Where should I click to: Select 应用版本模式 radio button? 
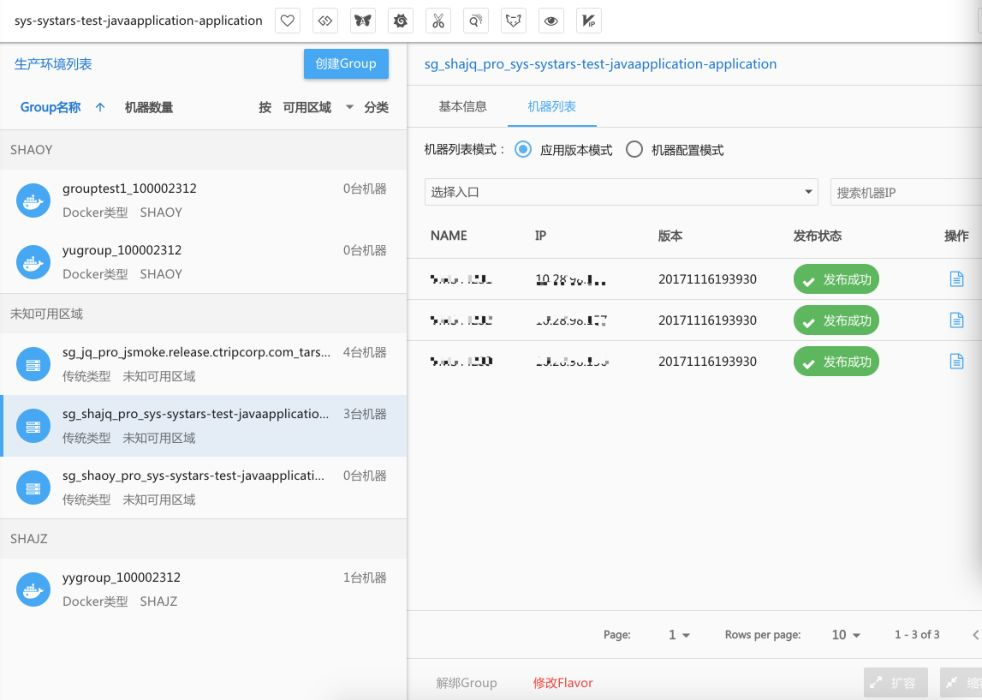pyautogui.click(x=523, y=150)
